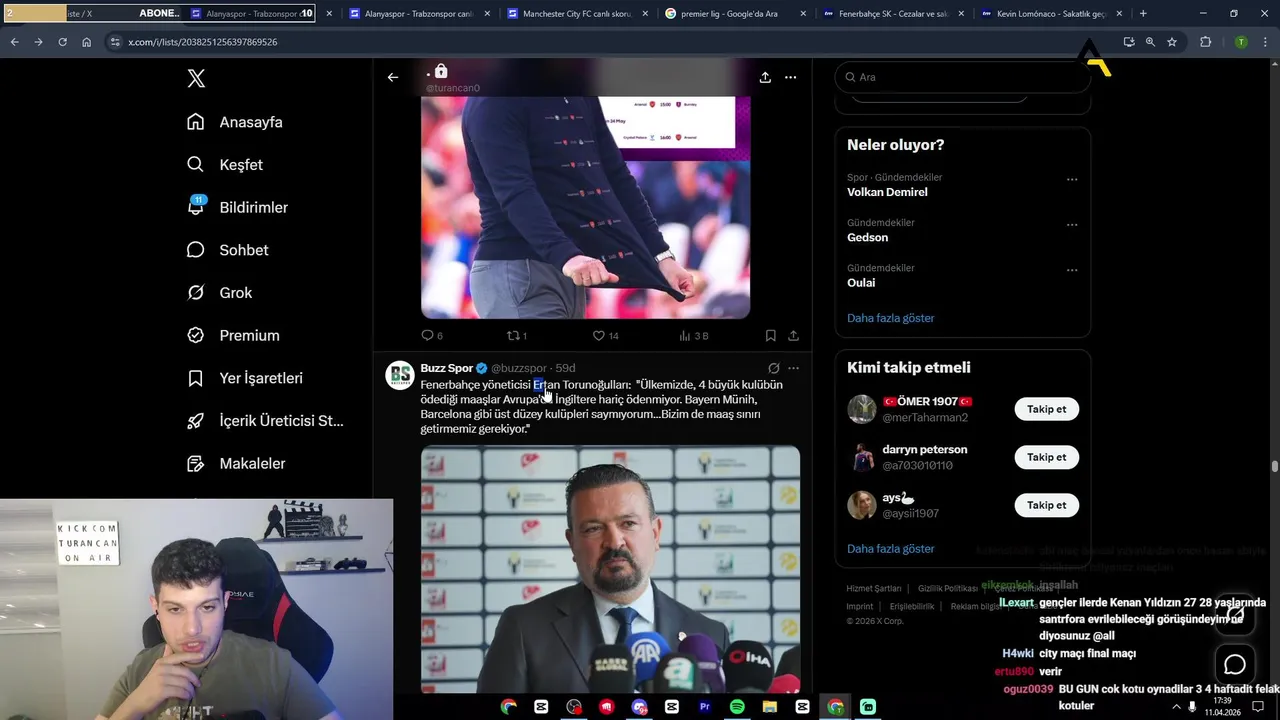Show more under Kimi takip etmeli
This screenshot has width=1280, height=720.
[x=890, y=549]
